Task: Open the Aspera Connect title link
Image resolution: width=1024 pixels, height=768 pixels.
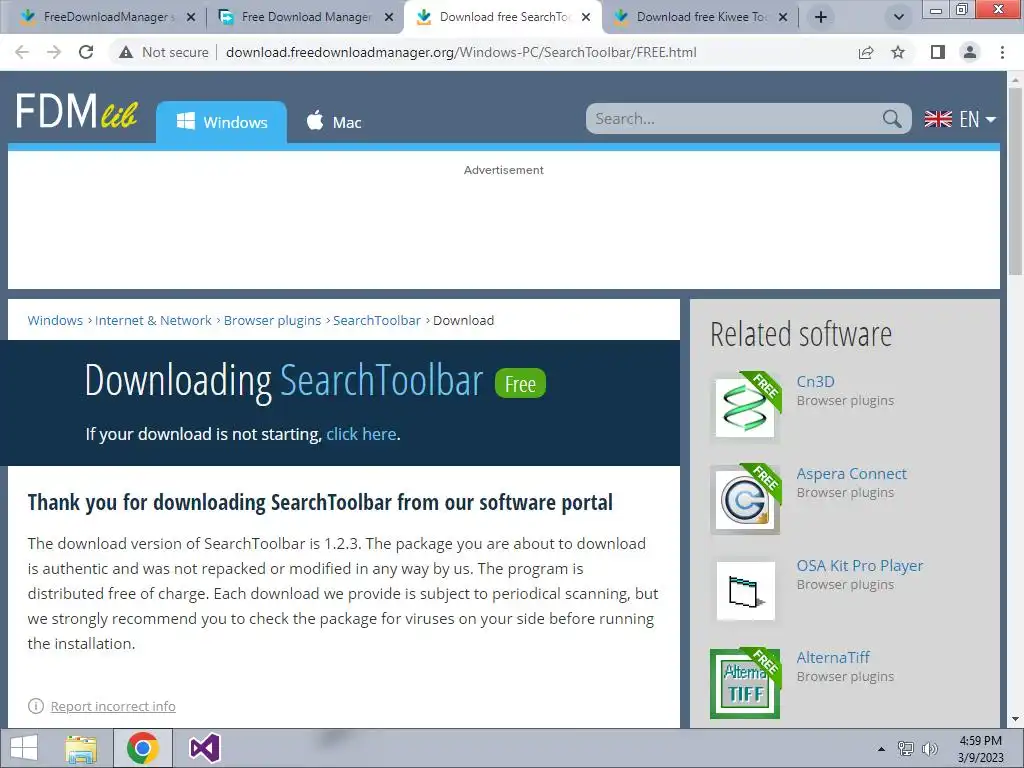Action: [852, 473]
